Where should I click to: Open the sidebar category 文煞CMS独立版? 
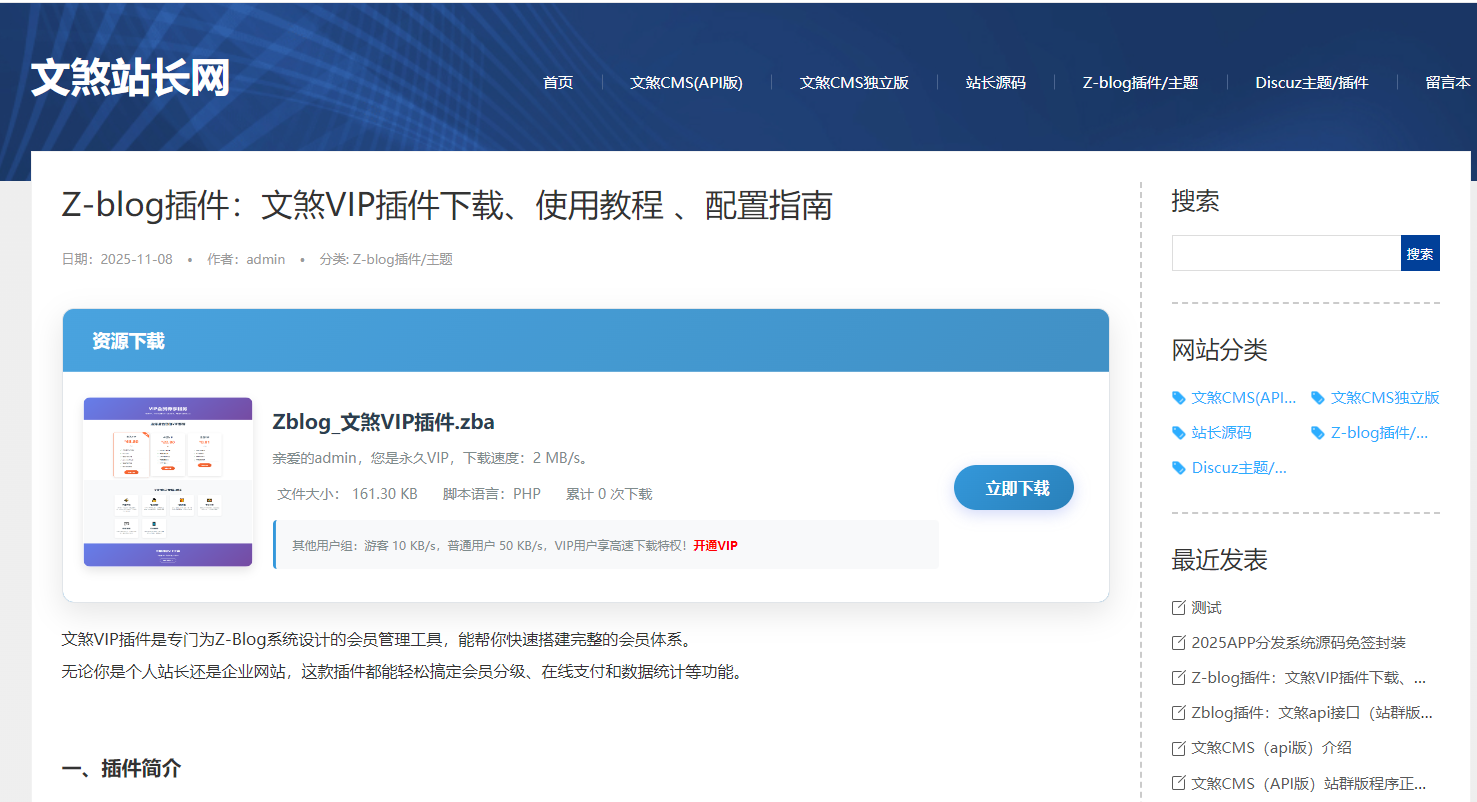click(1385, 398)
